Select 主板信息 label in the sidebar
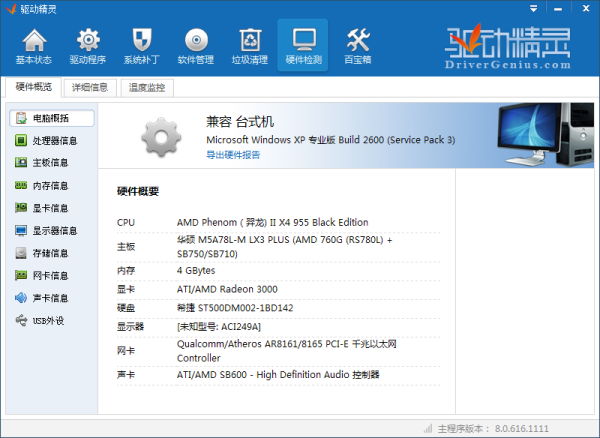 click(x=51, y=163)
